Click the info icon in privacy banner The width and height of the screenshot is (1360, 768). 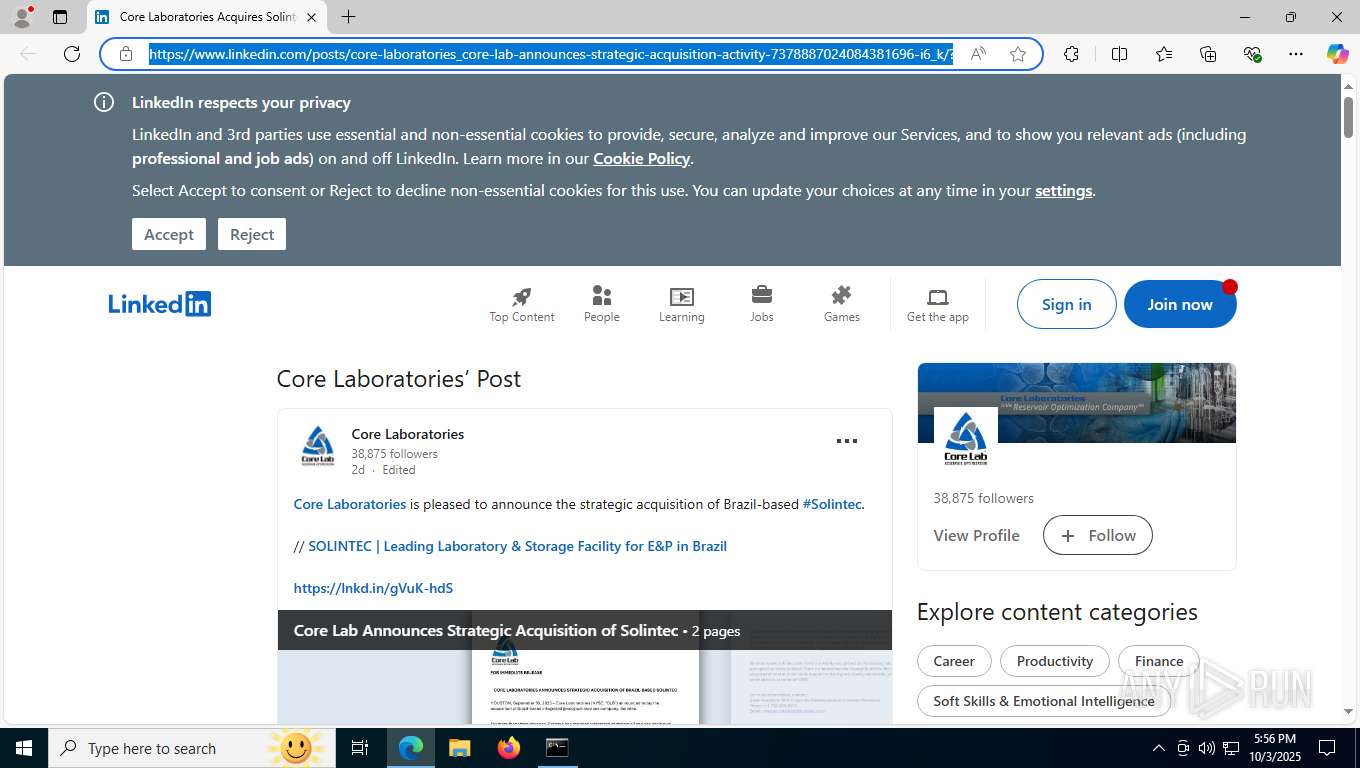click(104, 102)
